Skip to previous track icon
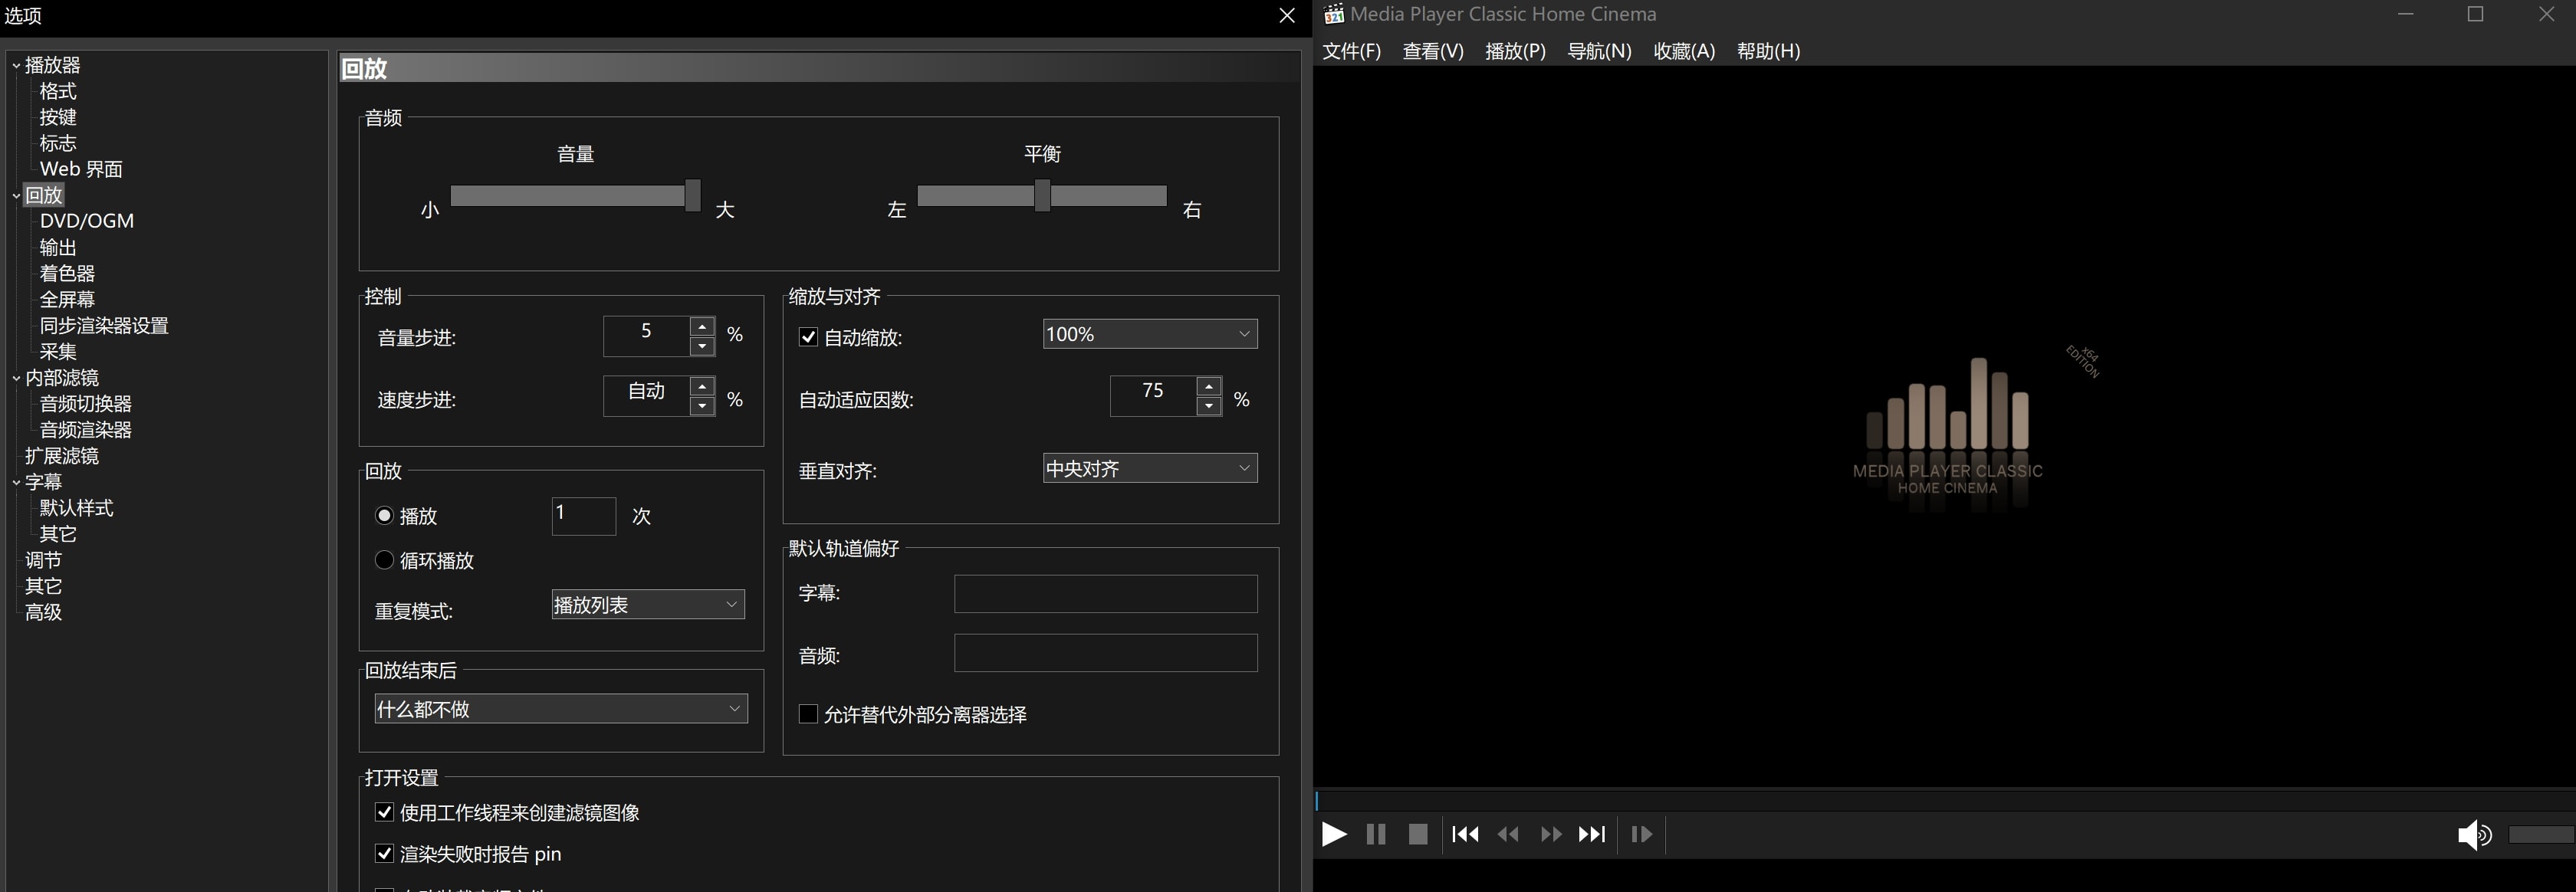This screenshot has width=2576, height=892. point(1465,834)
